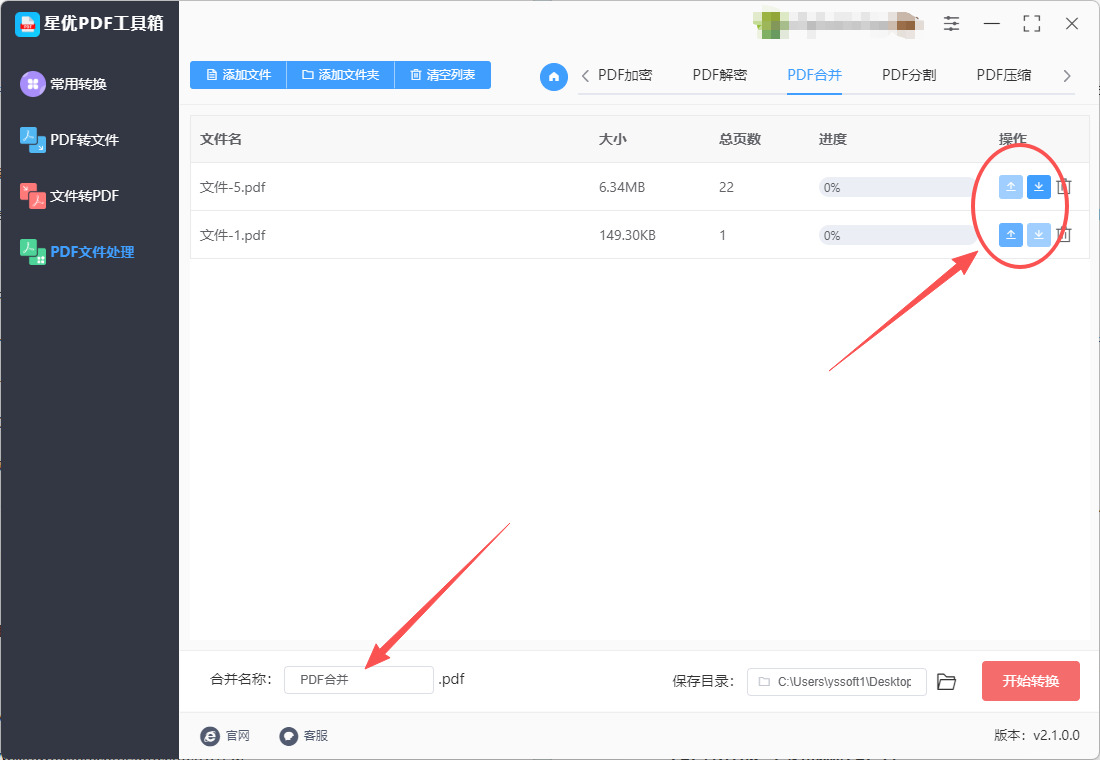Image resolution: width=1100 pixels, height=760 pixels.
Task: Click the 版本: v2.1.0.0 version text
Action: (x=1037, y=735)
